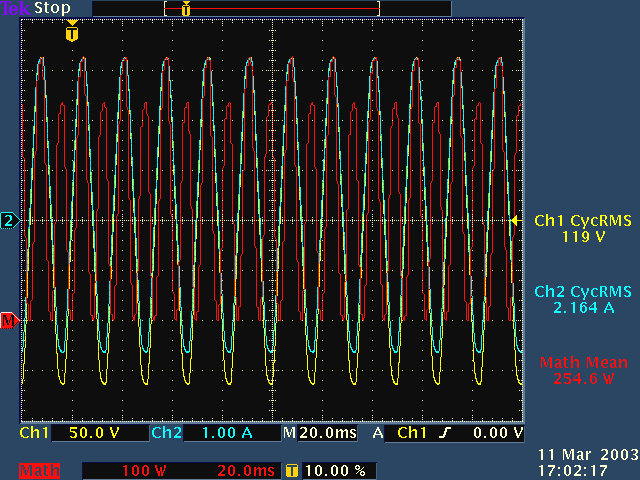This screenshot has width=640, height=480.
Task: Click the 50.0 V vertical scale readout
Action: 94,433
